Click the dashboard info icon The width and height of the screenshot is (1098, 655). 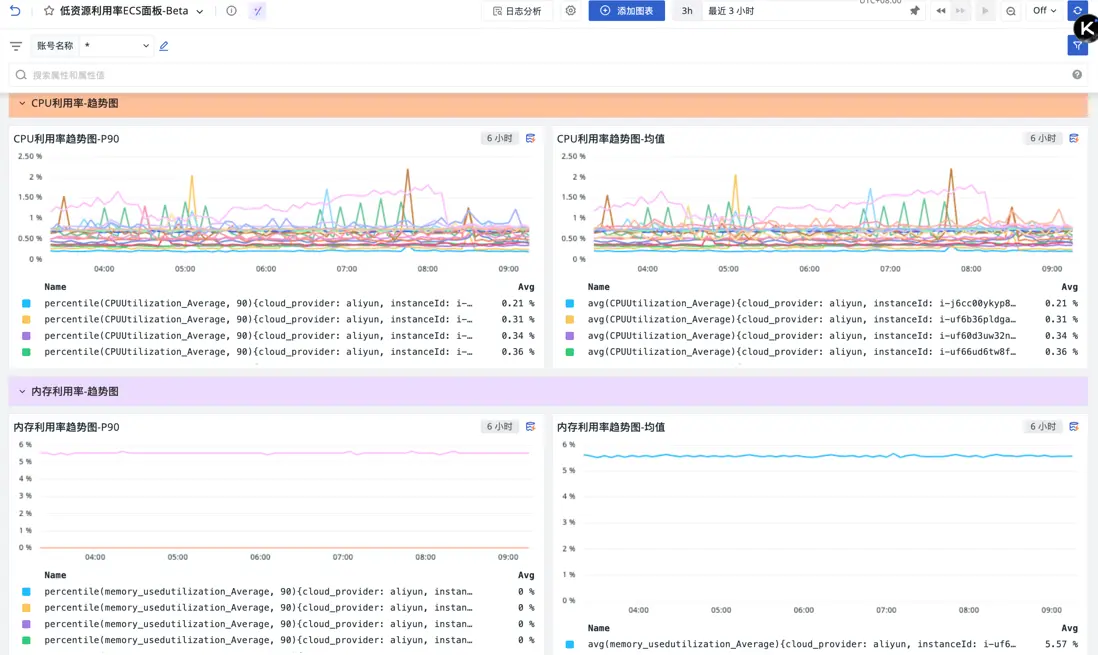coord(231,11)
